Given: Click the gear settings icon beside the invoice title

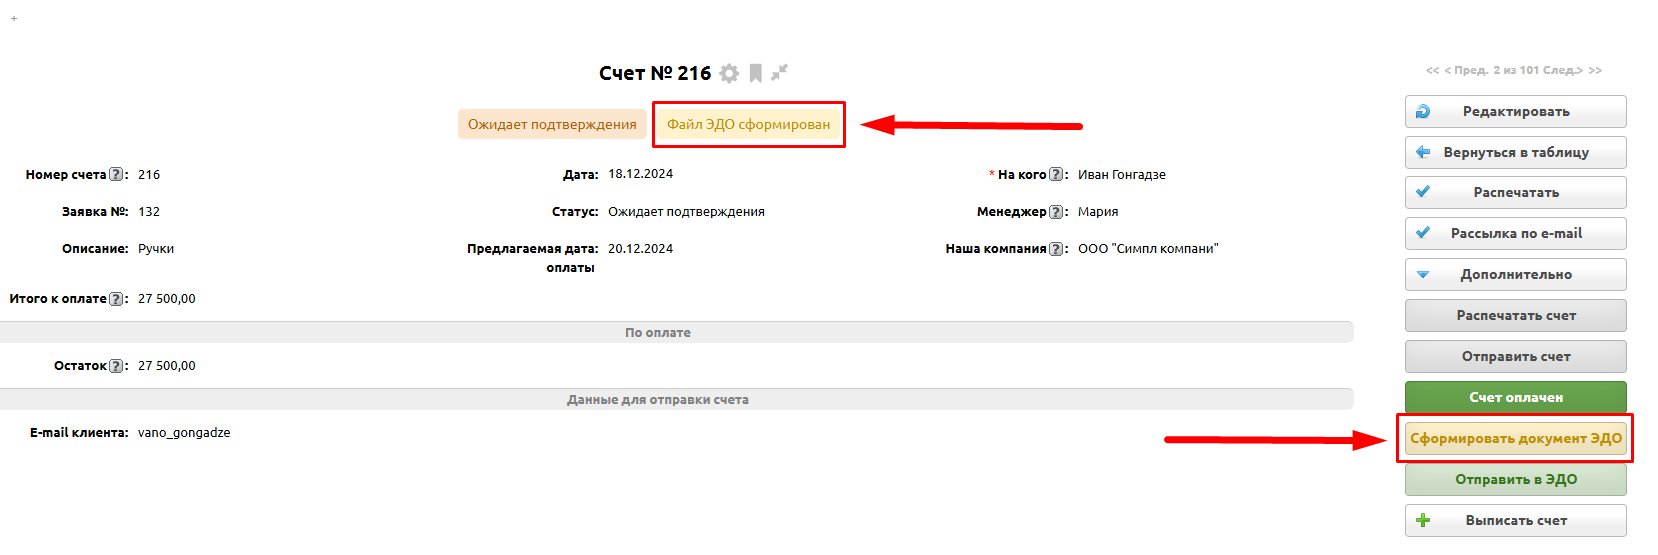Looking at the screenshot, I should point(729,73).
